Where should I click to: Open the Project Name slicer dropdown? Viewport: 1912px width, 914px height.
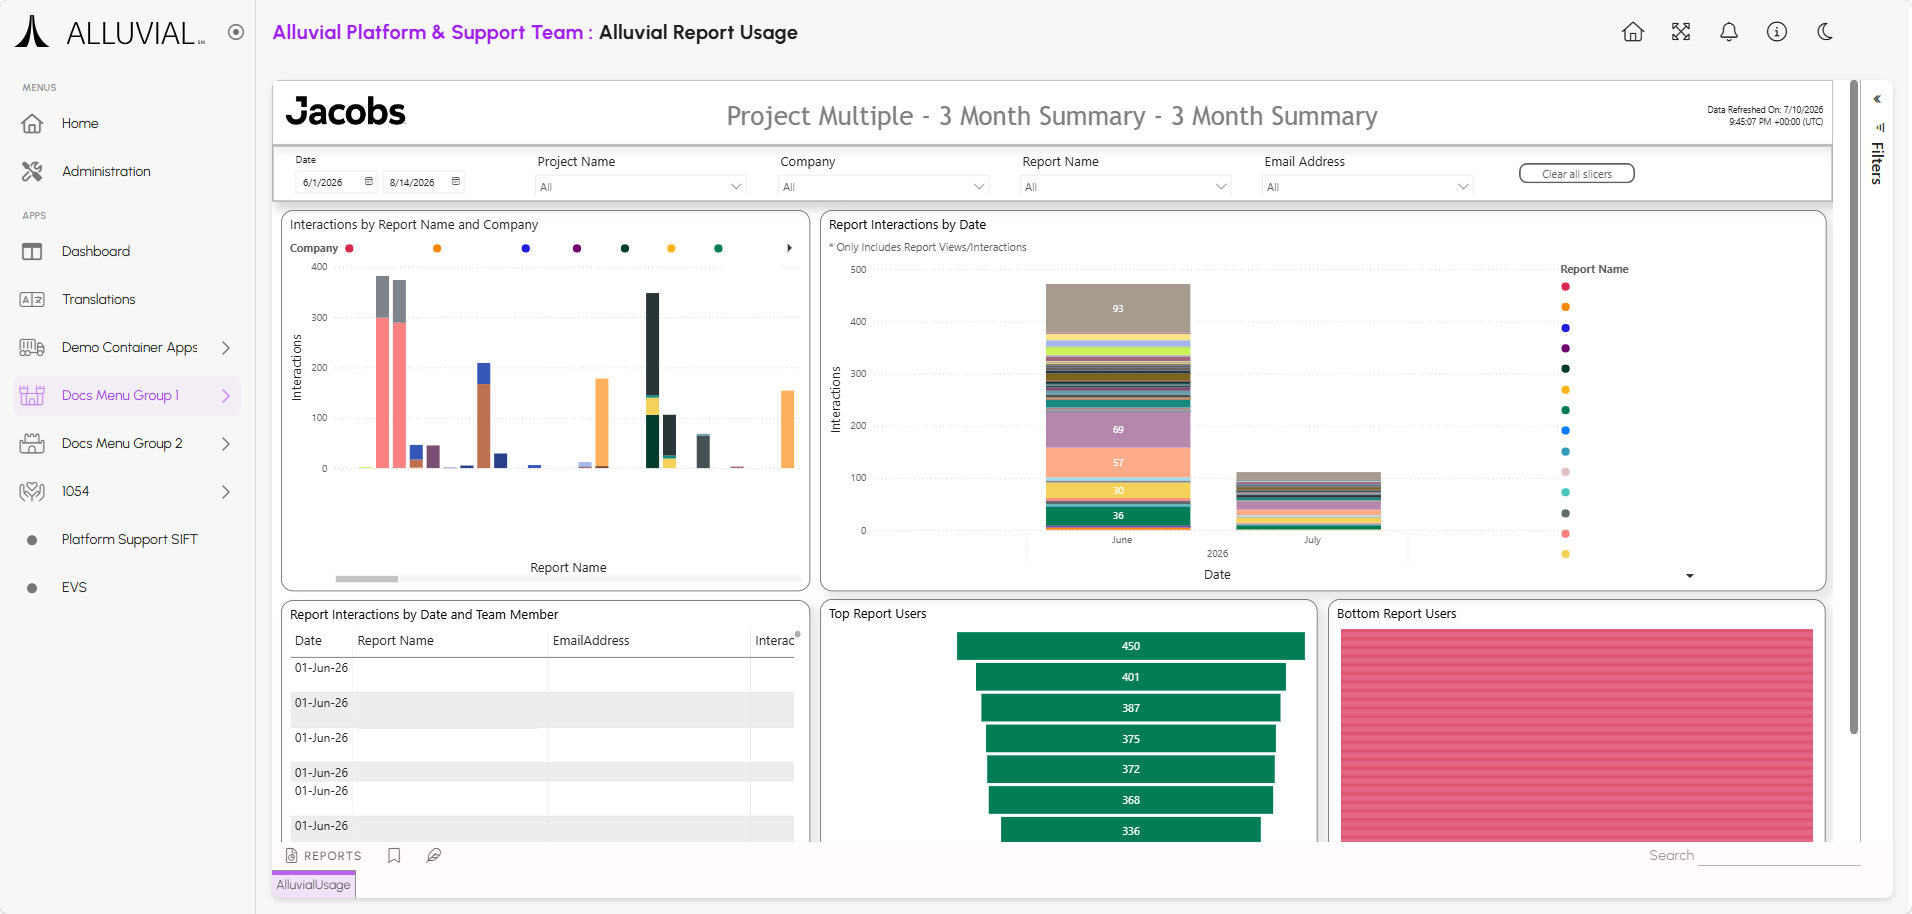pos(640,187)
